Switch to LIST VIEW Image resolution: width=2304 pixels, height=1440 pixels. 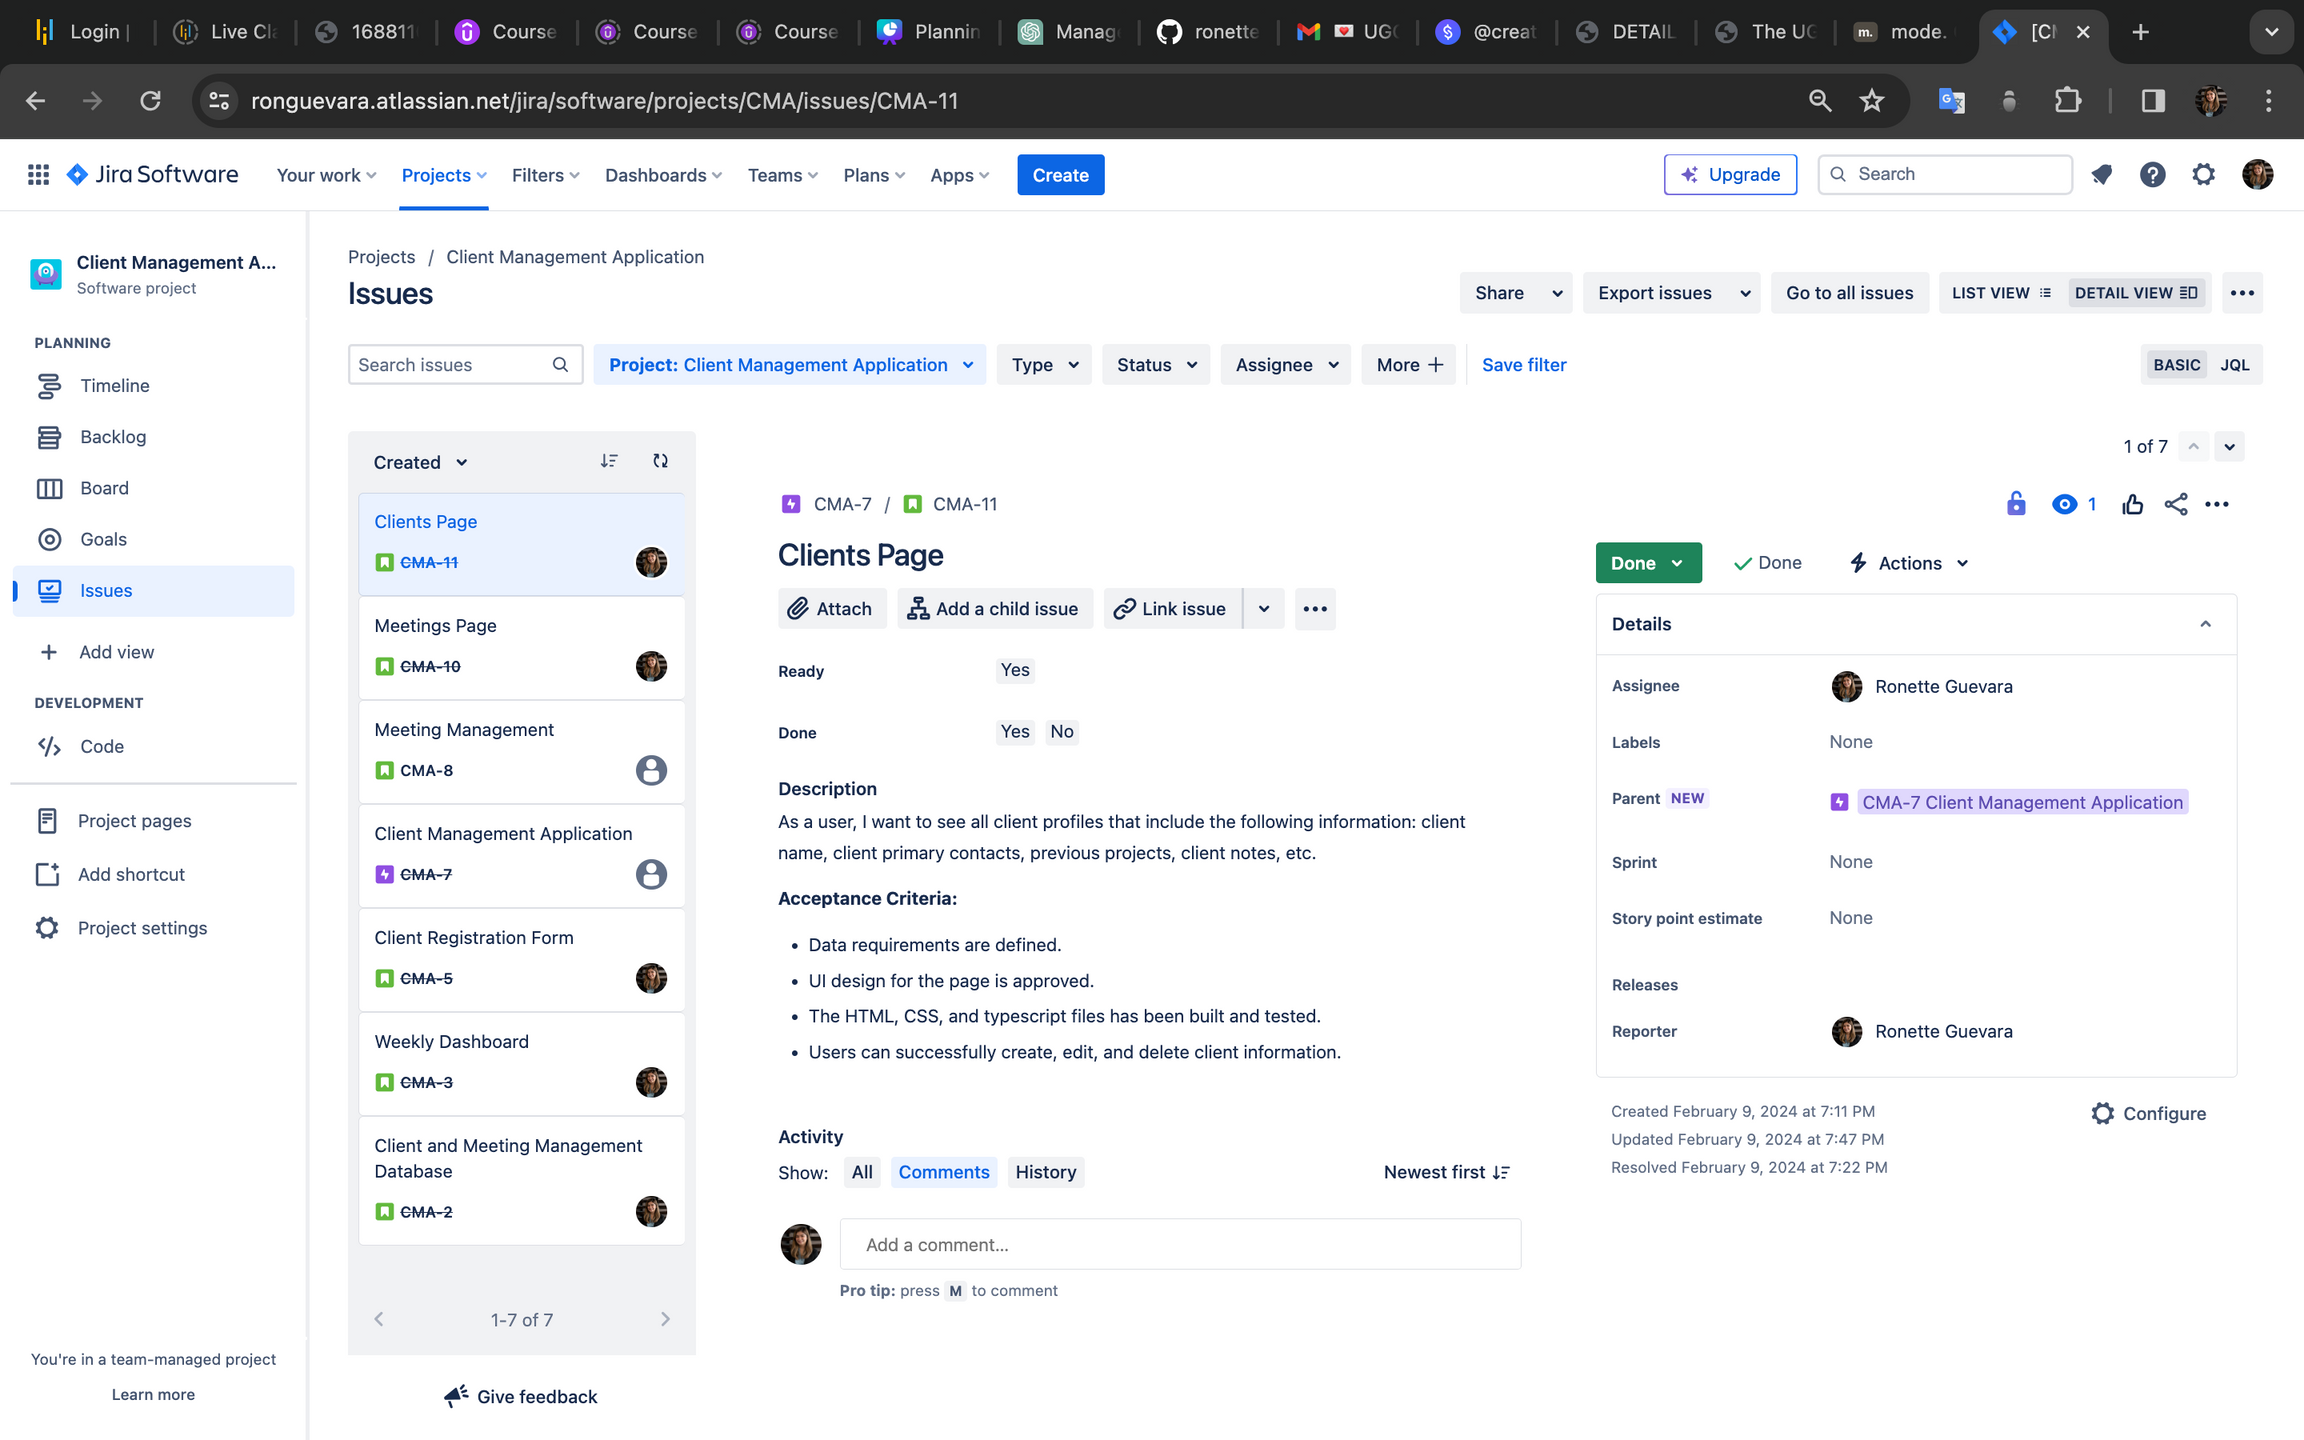click(x=2001, y=293)
